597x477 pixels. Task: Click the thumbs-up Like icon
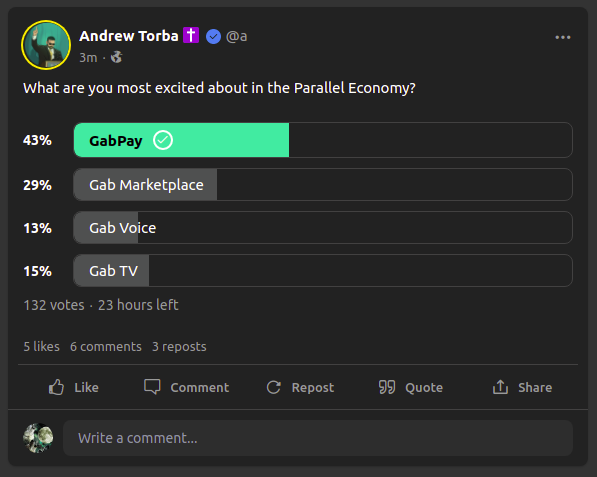pyautogui.click(x=56, y=387)
